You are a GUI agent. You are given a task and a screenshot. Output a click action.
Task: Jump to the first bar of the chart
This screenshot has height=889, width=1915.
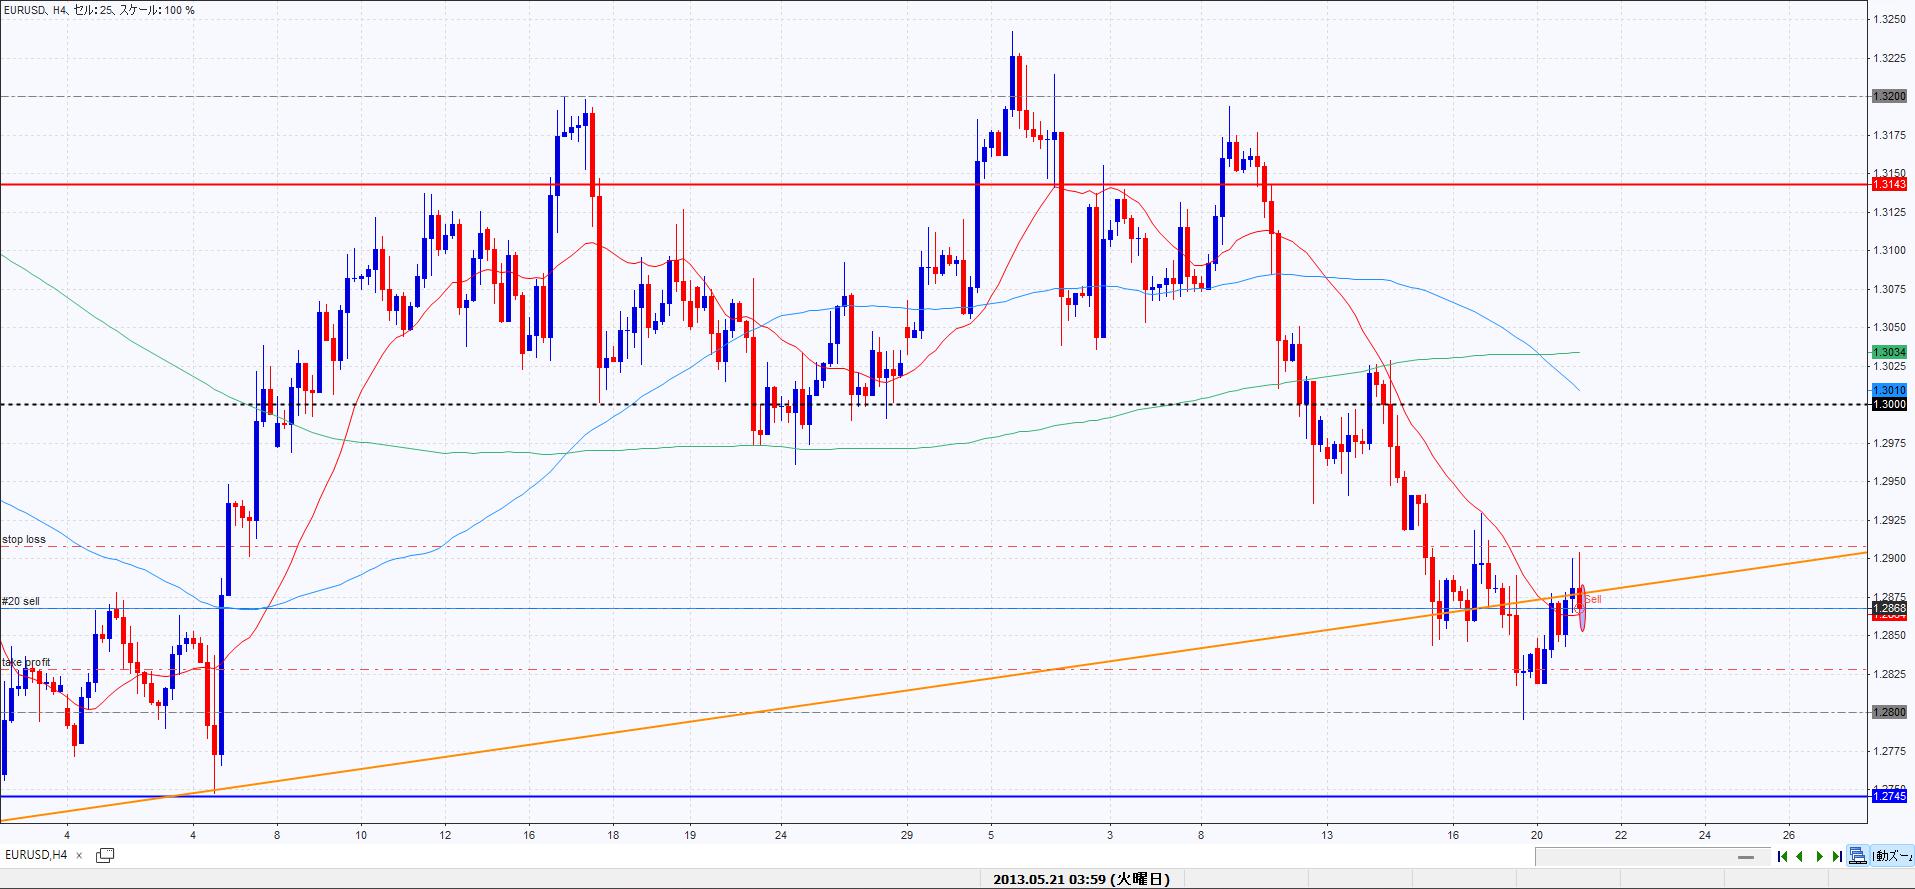1782,856
